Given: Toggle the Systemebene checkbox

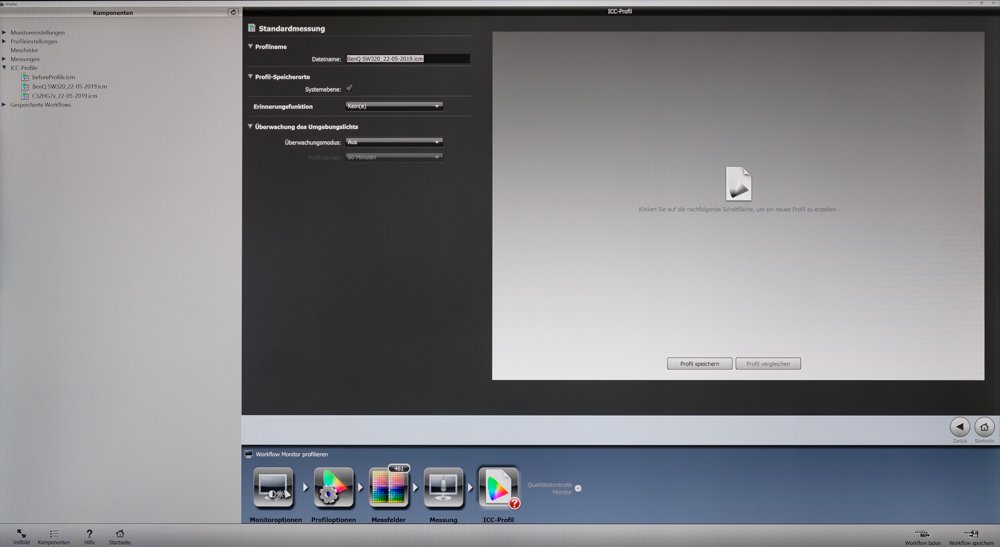Looking at the screenshot, I should click(350, 88).
